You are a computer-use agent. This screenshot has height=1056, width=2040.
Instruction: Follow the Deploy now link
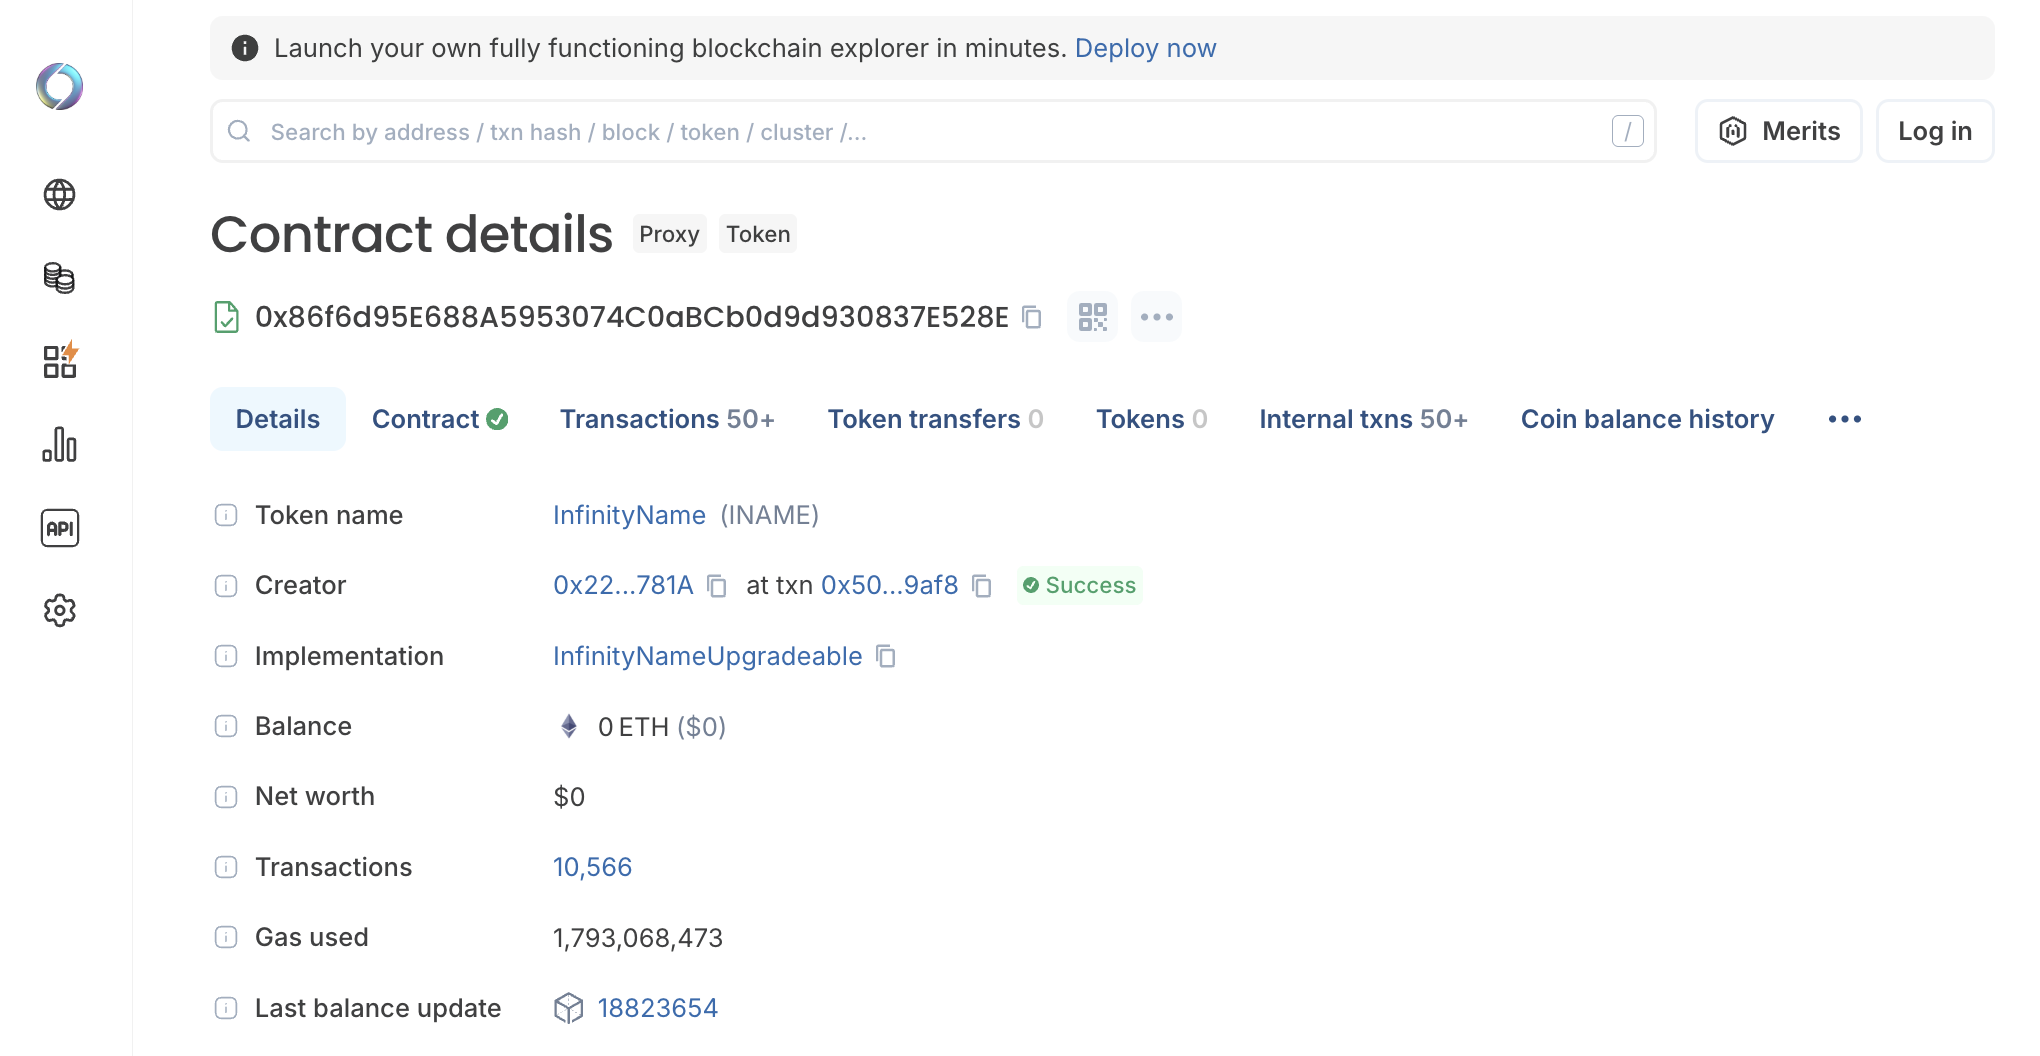pos(1145,47)
